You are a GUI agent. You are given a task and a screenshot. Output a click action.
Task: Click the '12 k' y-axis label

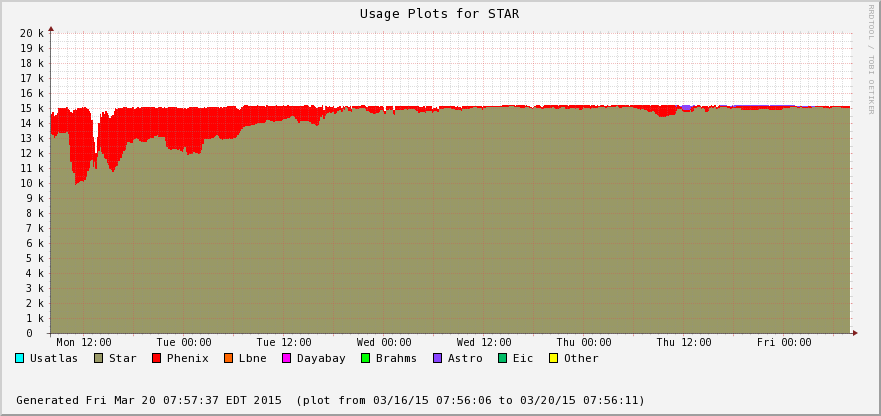click(x=32, y=153)
